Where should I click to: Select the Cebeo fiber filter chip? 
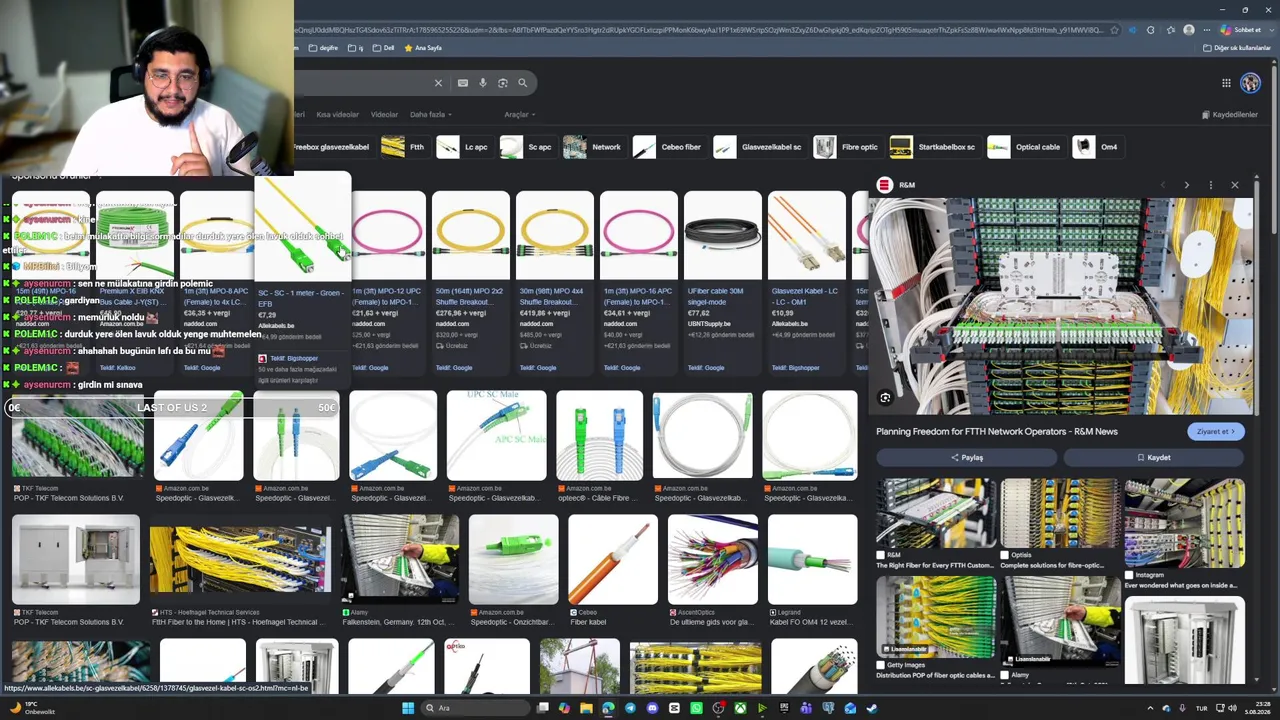click(669, 147)
